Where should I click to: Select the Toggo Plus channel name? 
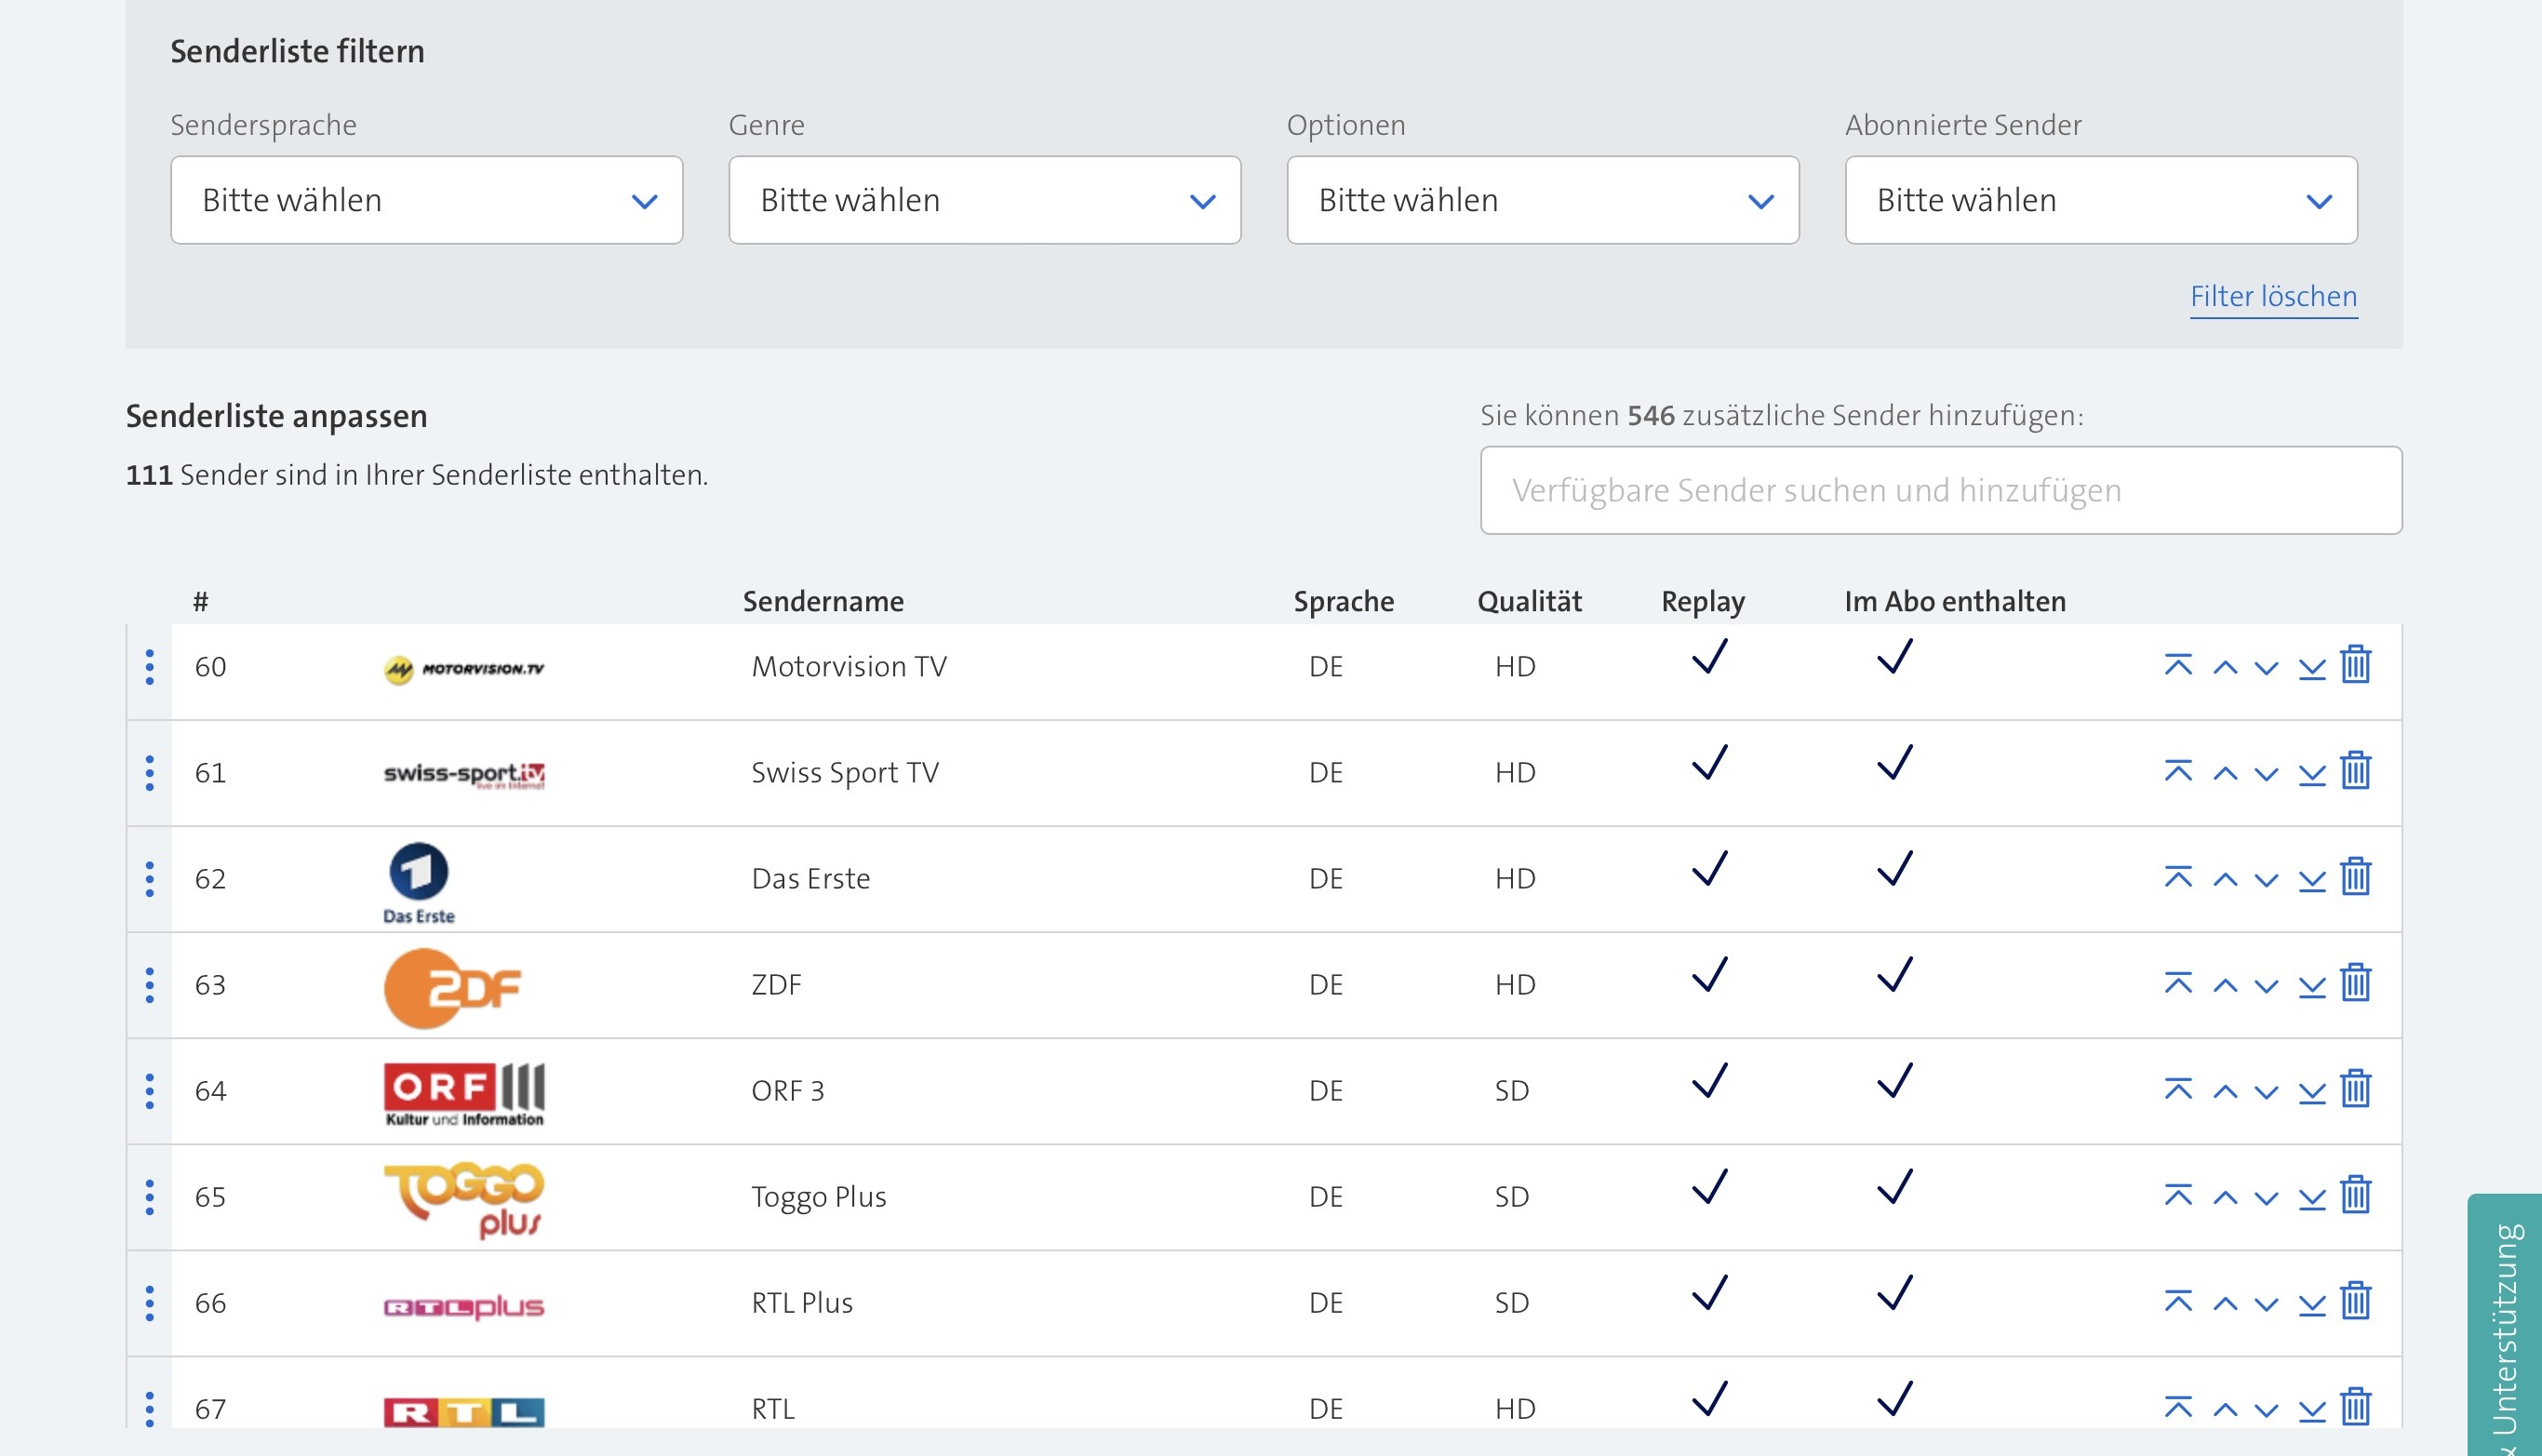coord(818,1196)
